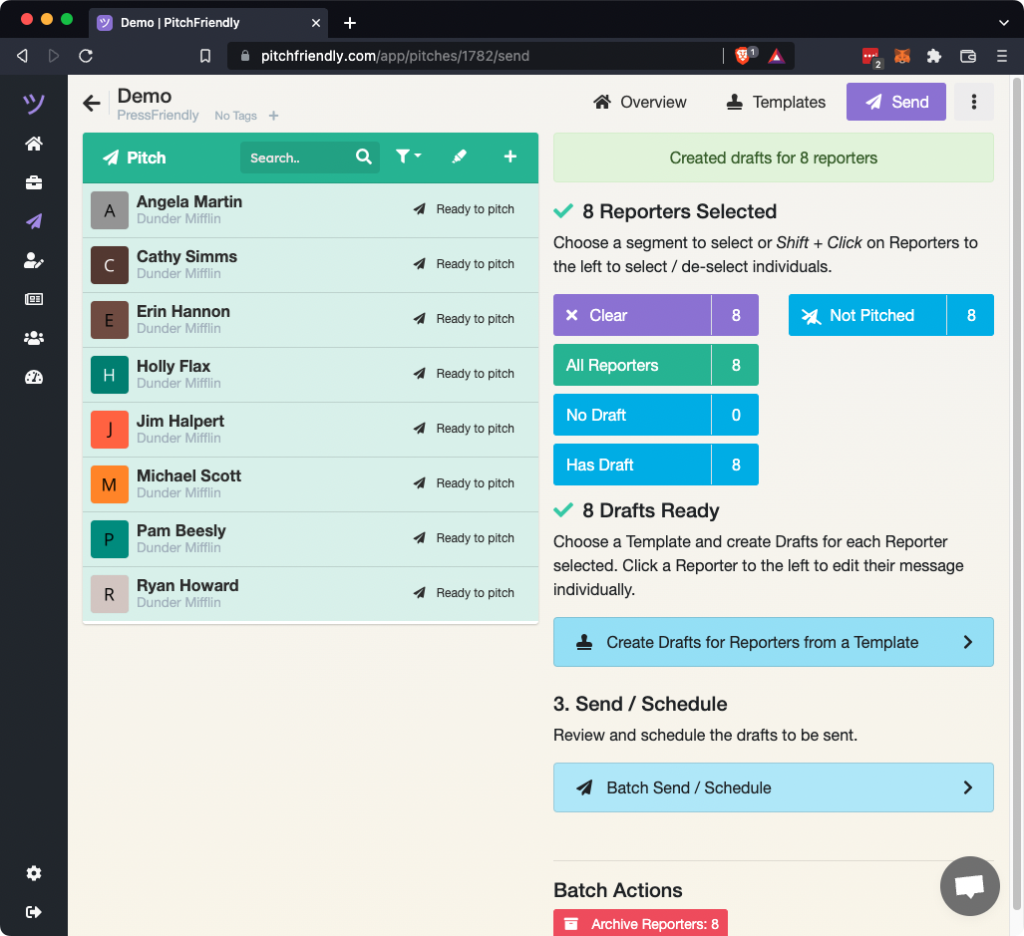Click the purple Send button
The image size is (1024, 936).
(x=896, y=102)
